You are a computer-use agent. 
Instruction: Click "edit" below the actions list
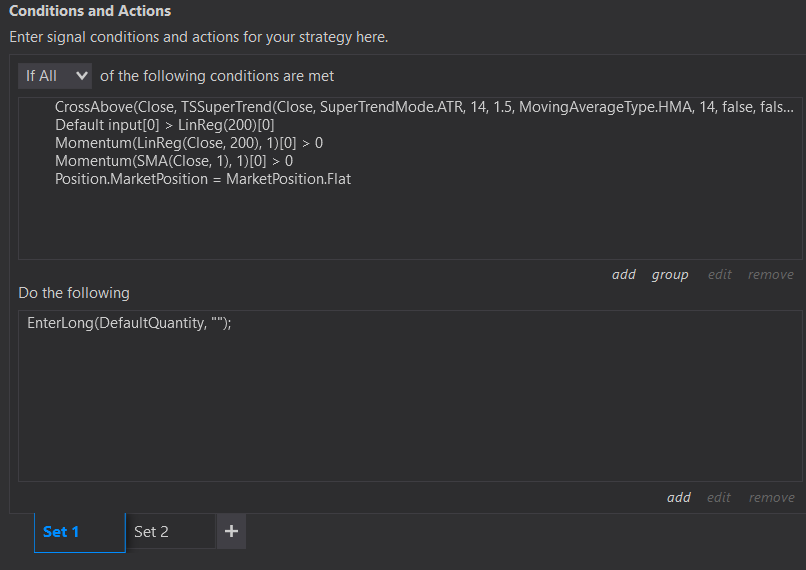tap(720, 497)
